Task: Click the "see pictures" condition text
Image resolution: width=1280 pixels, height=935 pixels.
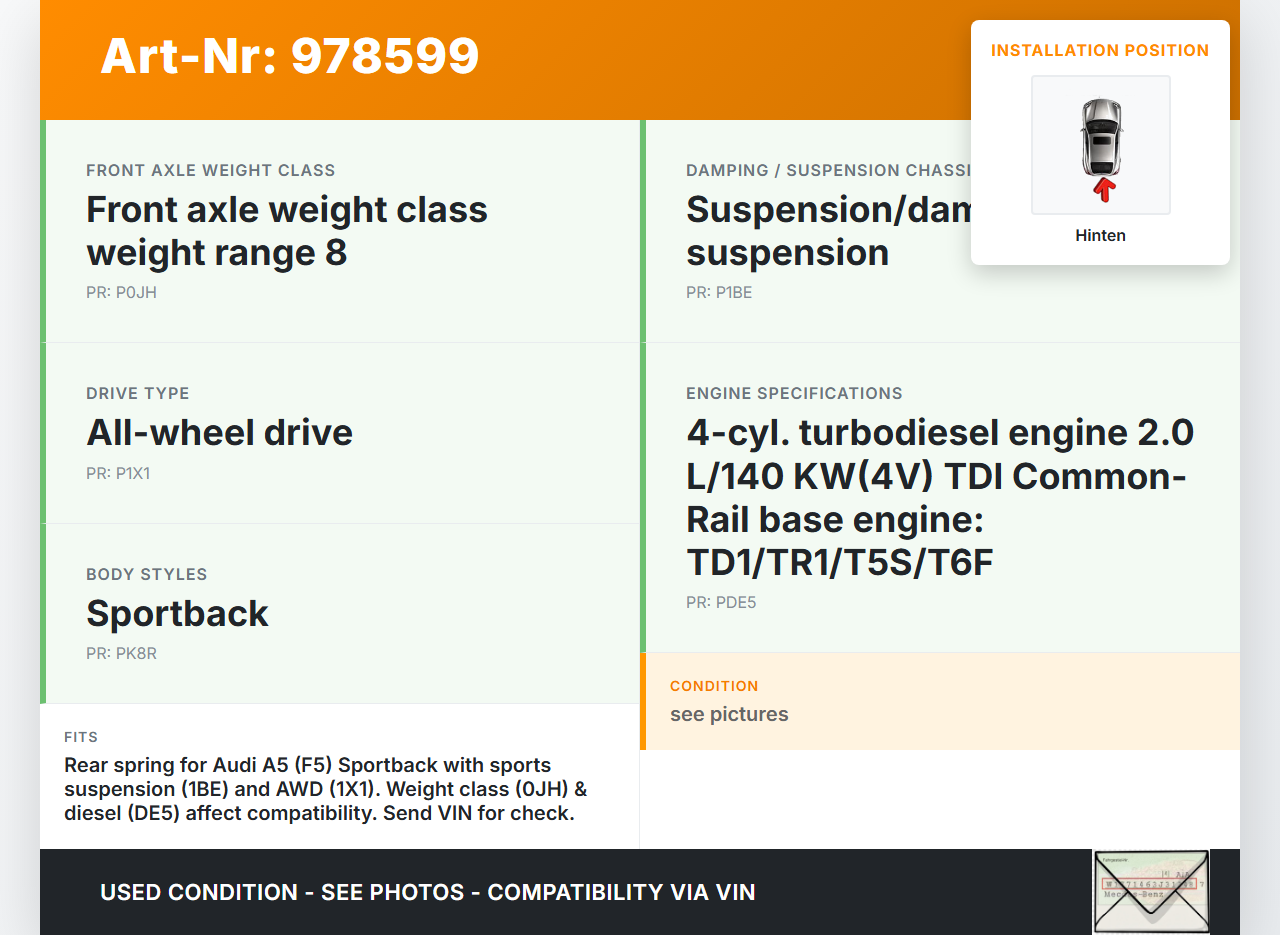Action: click(x=729, y=714)
